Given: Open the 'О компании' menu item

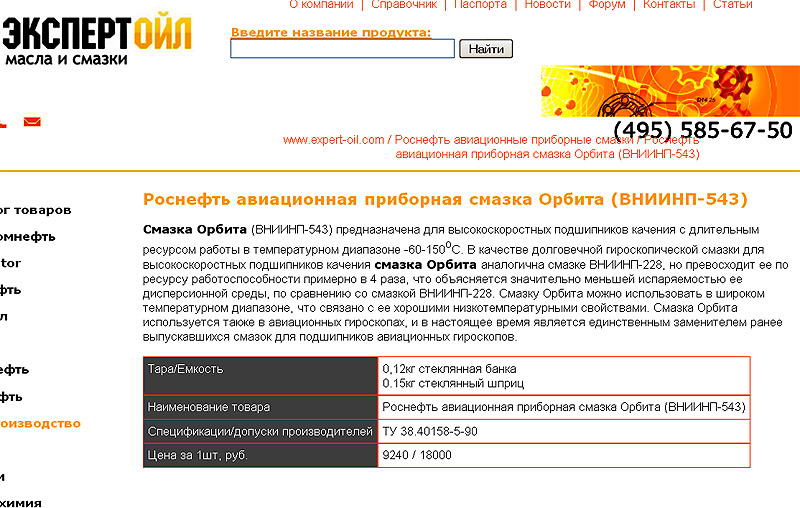Looking at the screenshot, I should tap(321, 5).
